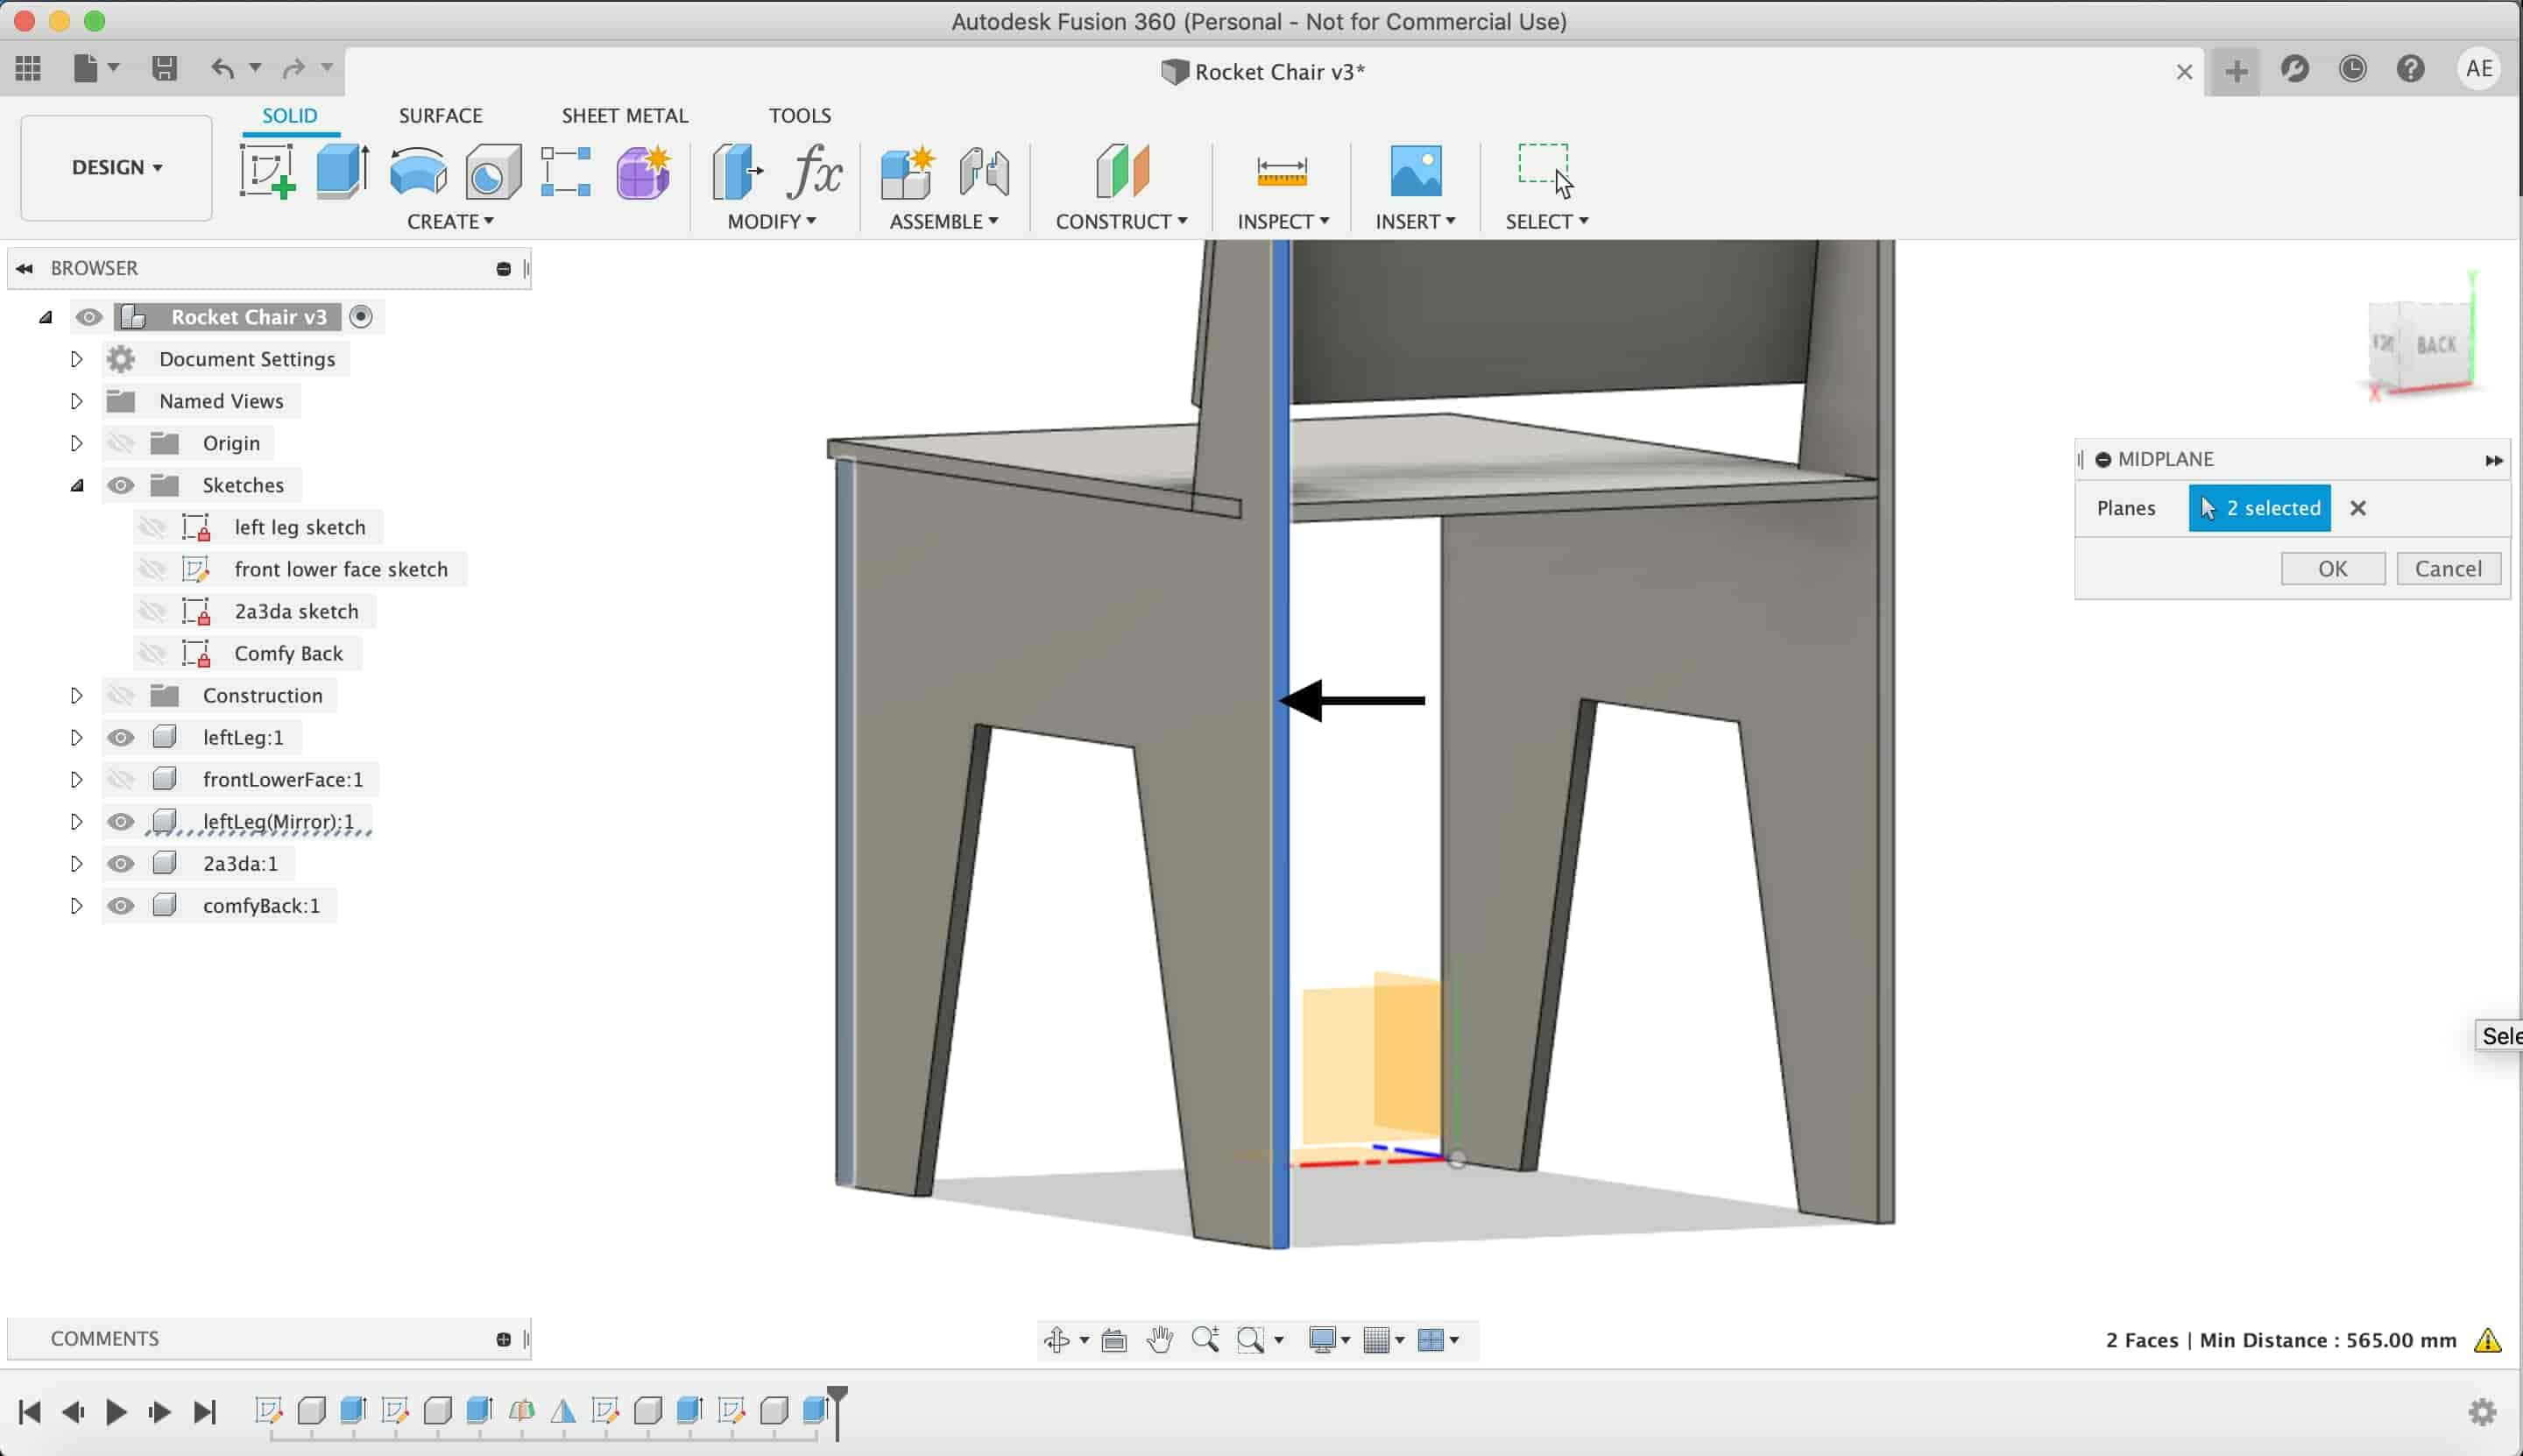The image size is (2523, 1456).
Task: Expand the 2a3da:1 component node
Action: (76, 863)
